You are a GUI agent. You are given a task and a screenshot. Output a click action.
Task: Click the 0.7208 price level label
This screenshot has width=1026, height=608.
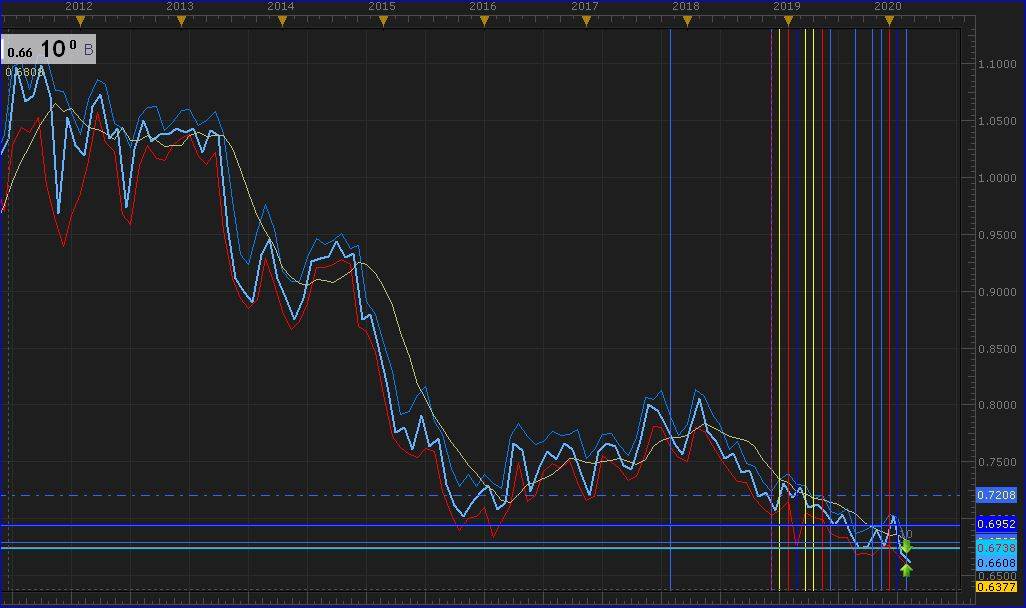[x=996, y=495]
